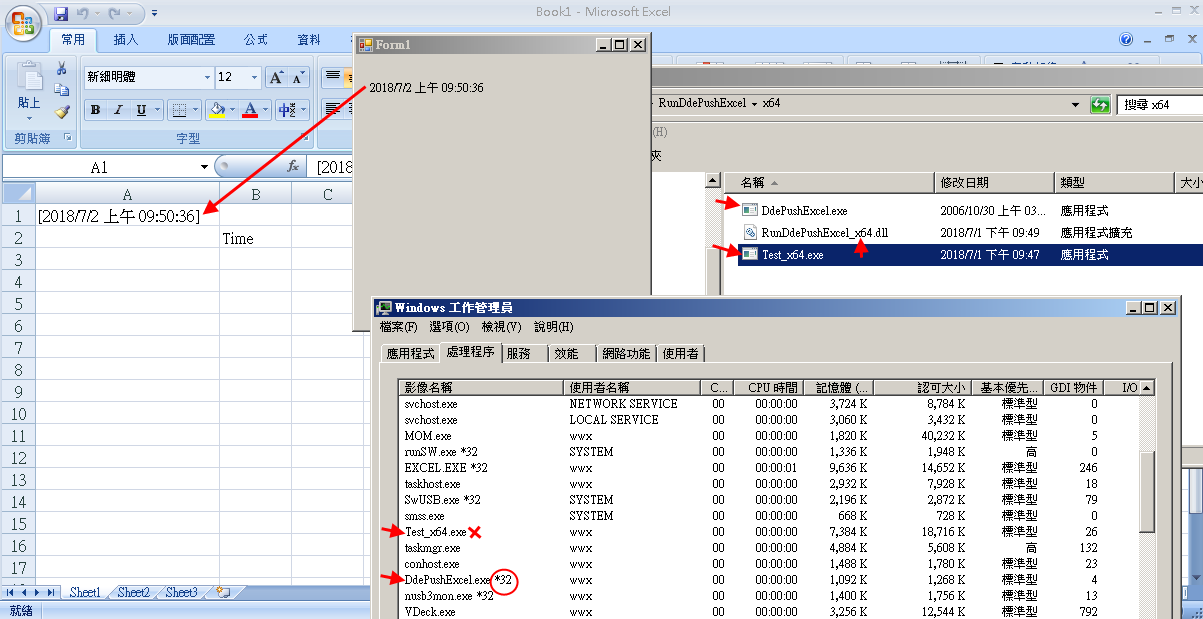The image size is (1203, 619).
Task: Open 檔案(F) menu in Task Manager
Action: coord(398,327)
